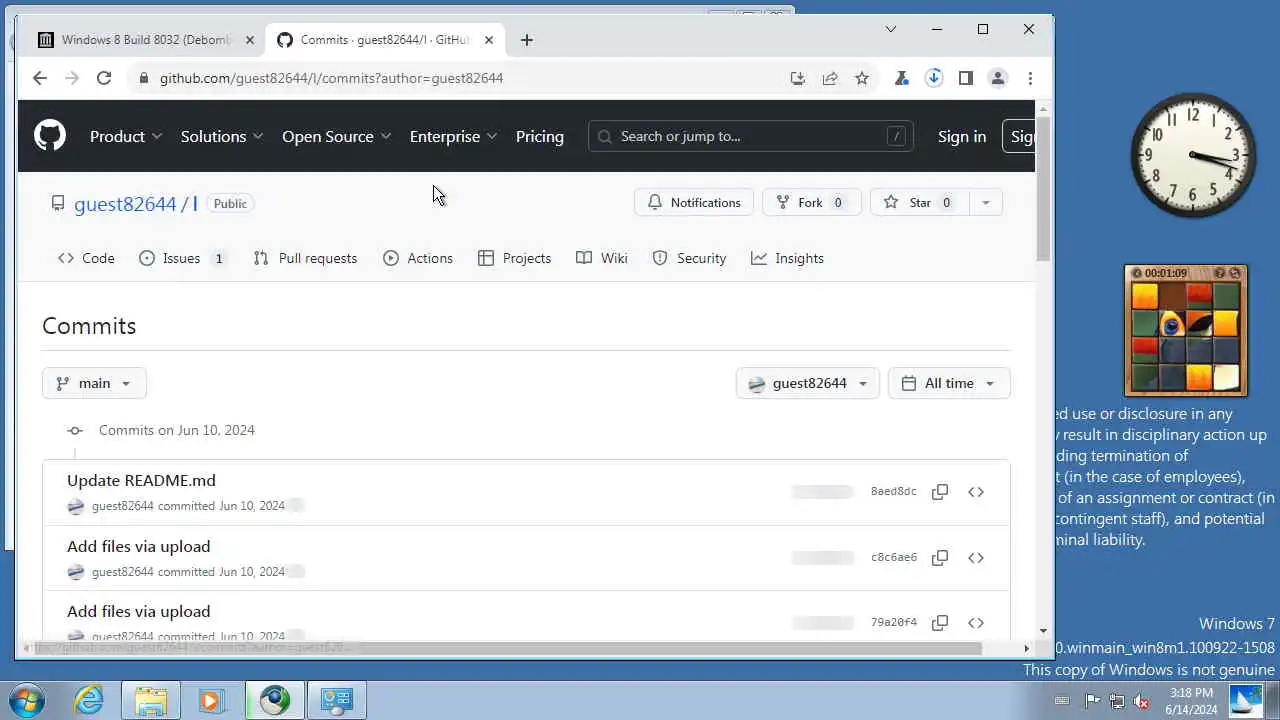Open the Actions tab
Viewport: 1280px width, 720px height.
418,258
